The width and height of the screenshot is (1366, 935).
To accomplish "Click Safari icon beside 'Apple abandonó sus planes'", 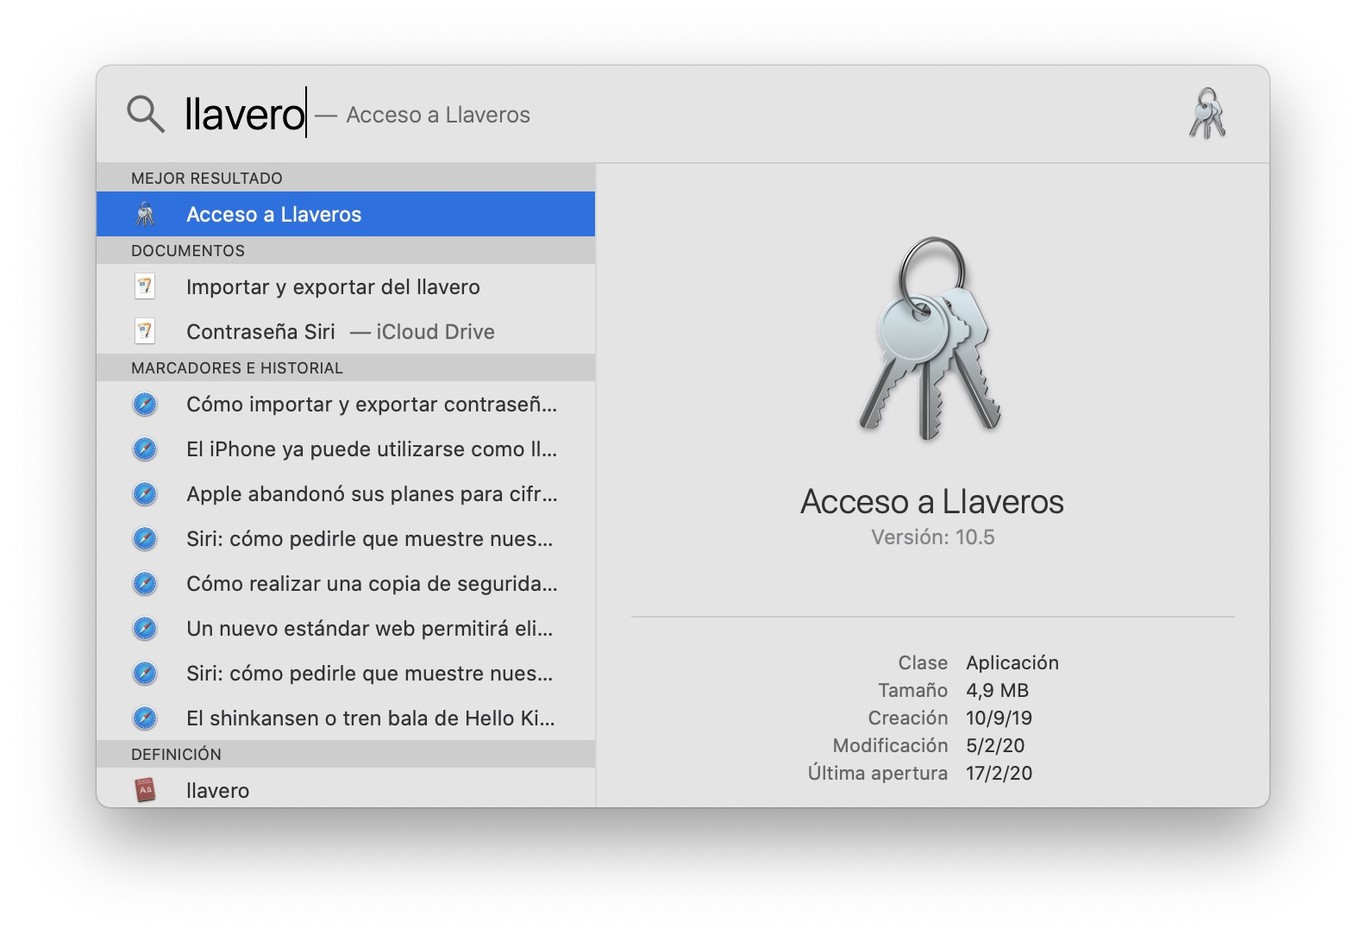I will point(145,494).
